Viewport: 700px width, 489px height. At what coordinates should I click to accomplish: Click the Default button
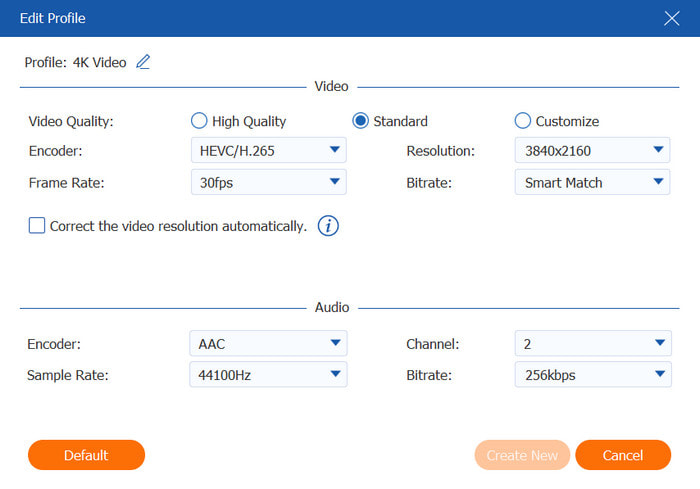point(86,455)
